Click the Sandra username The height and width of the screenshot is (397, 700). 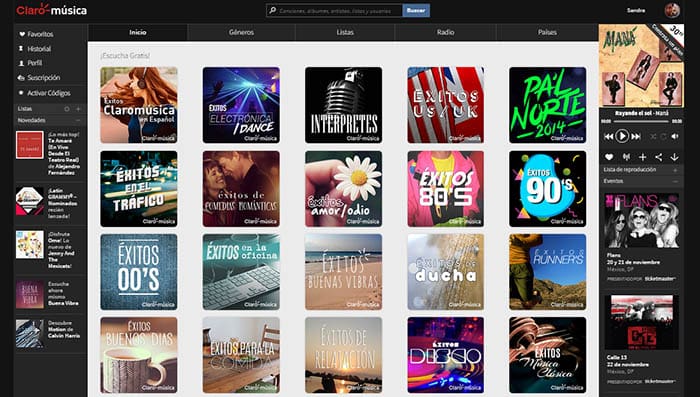point(636,10)
